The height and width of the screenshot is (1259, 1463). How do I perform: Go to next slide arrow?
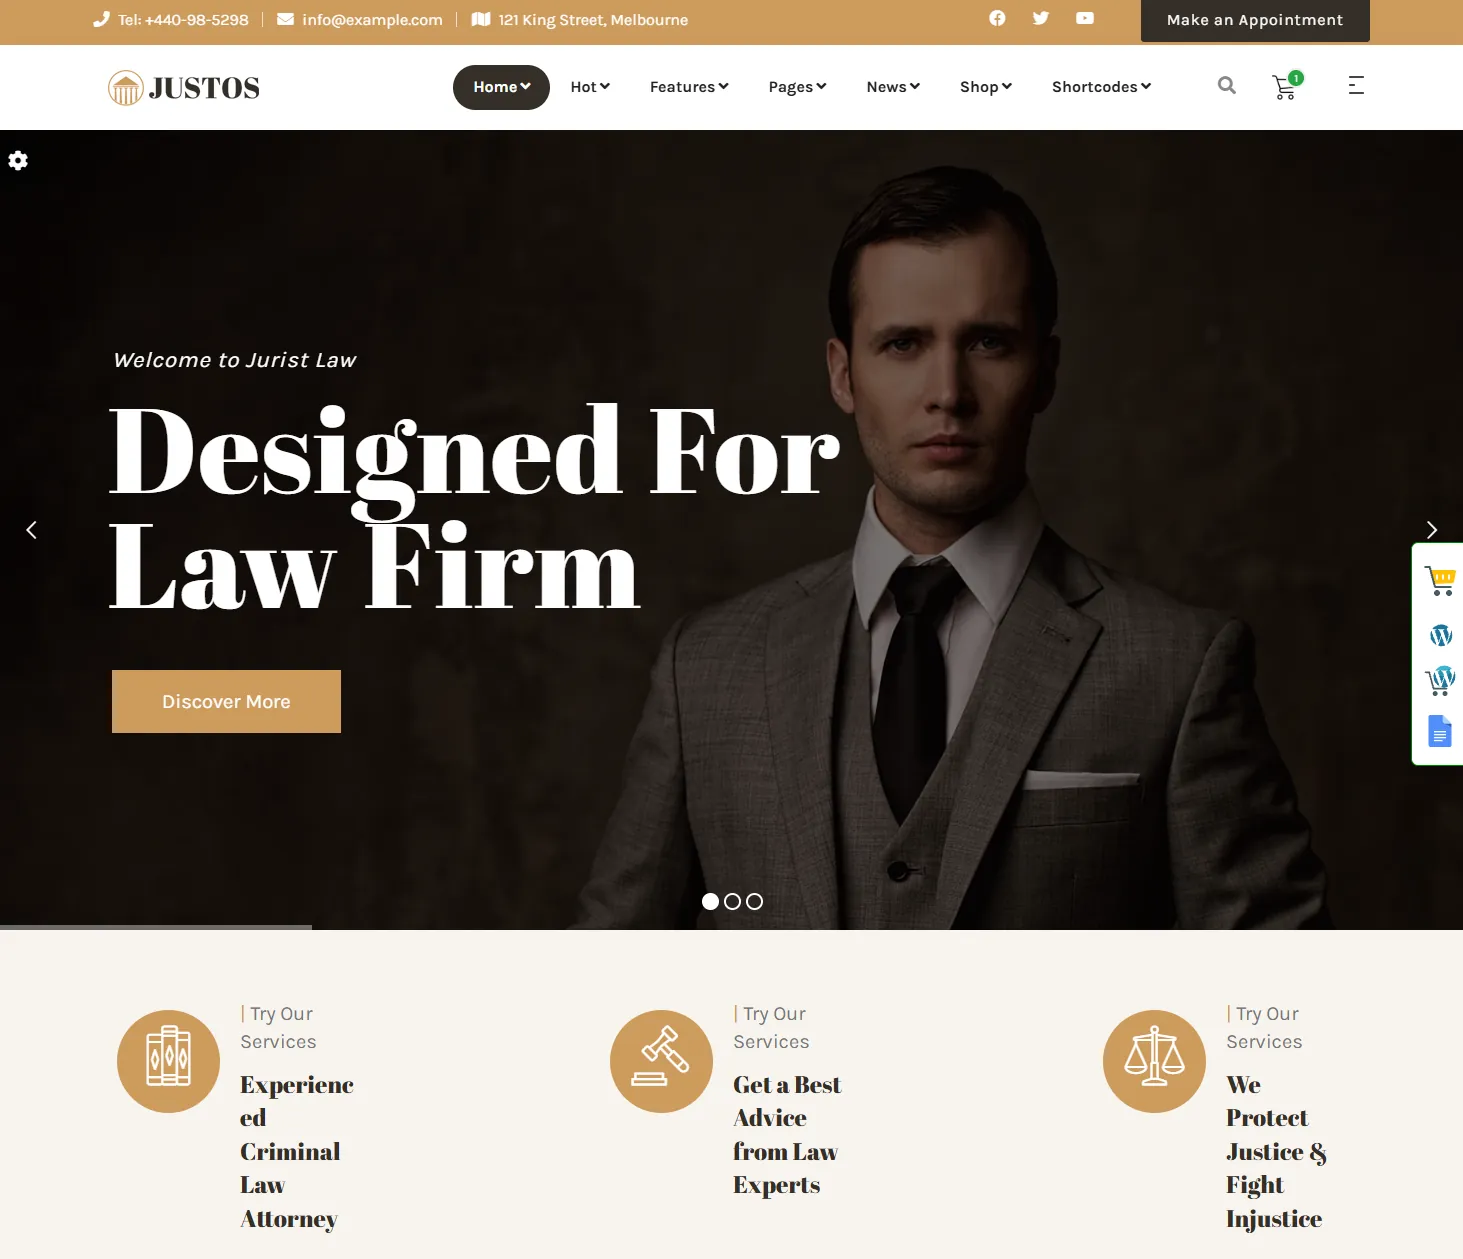1432,530
